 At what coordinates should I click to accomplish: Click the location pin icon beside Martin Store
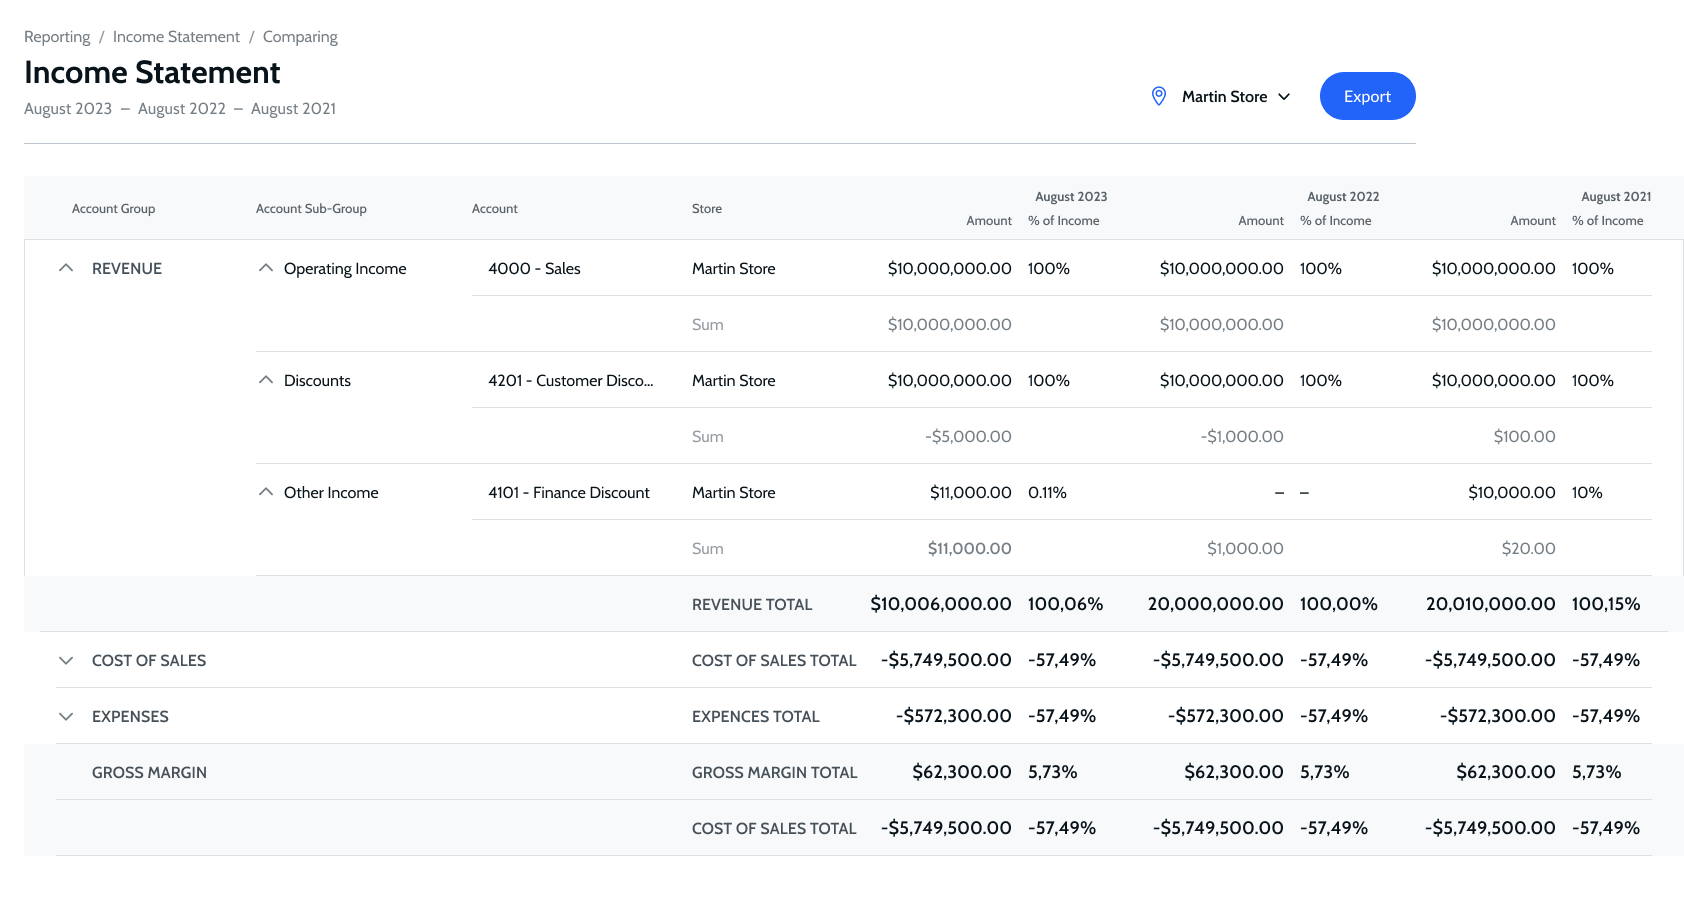click(x=1159, y=96)
